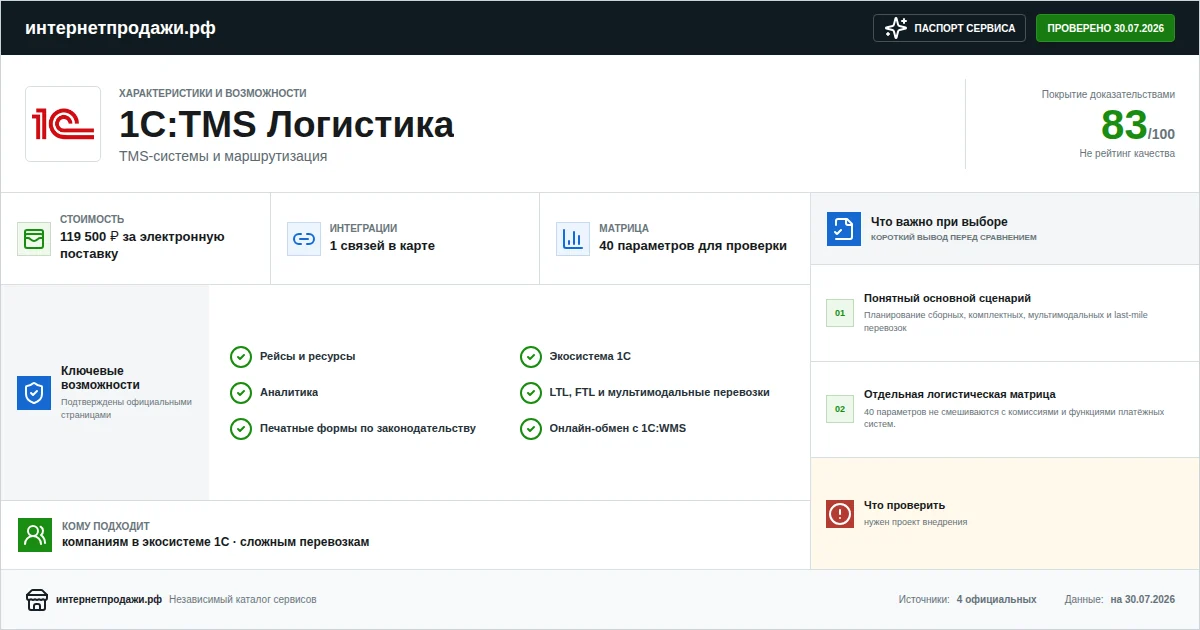Click the 1C logo thumbnail
The height and width of the screenshot is (630, 1200).
coord(63,124)
